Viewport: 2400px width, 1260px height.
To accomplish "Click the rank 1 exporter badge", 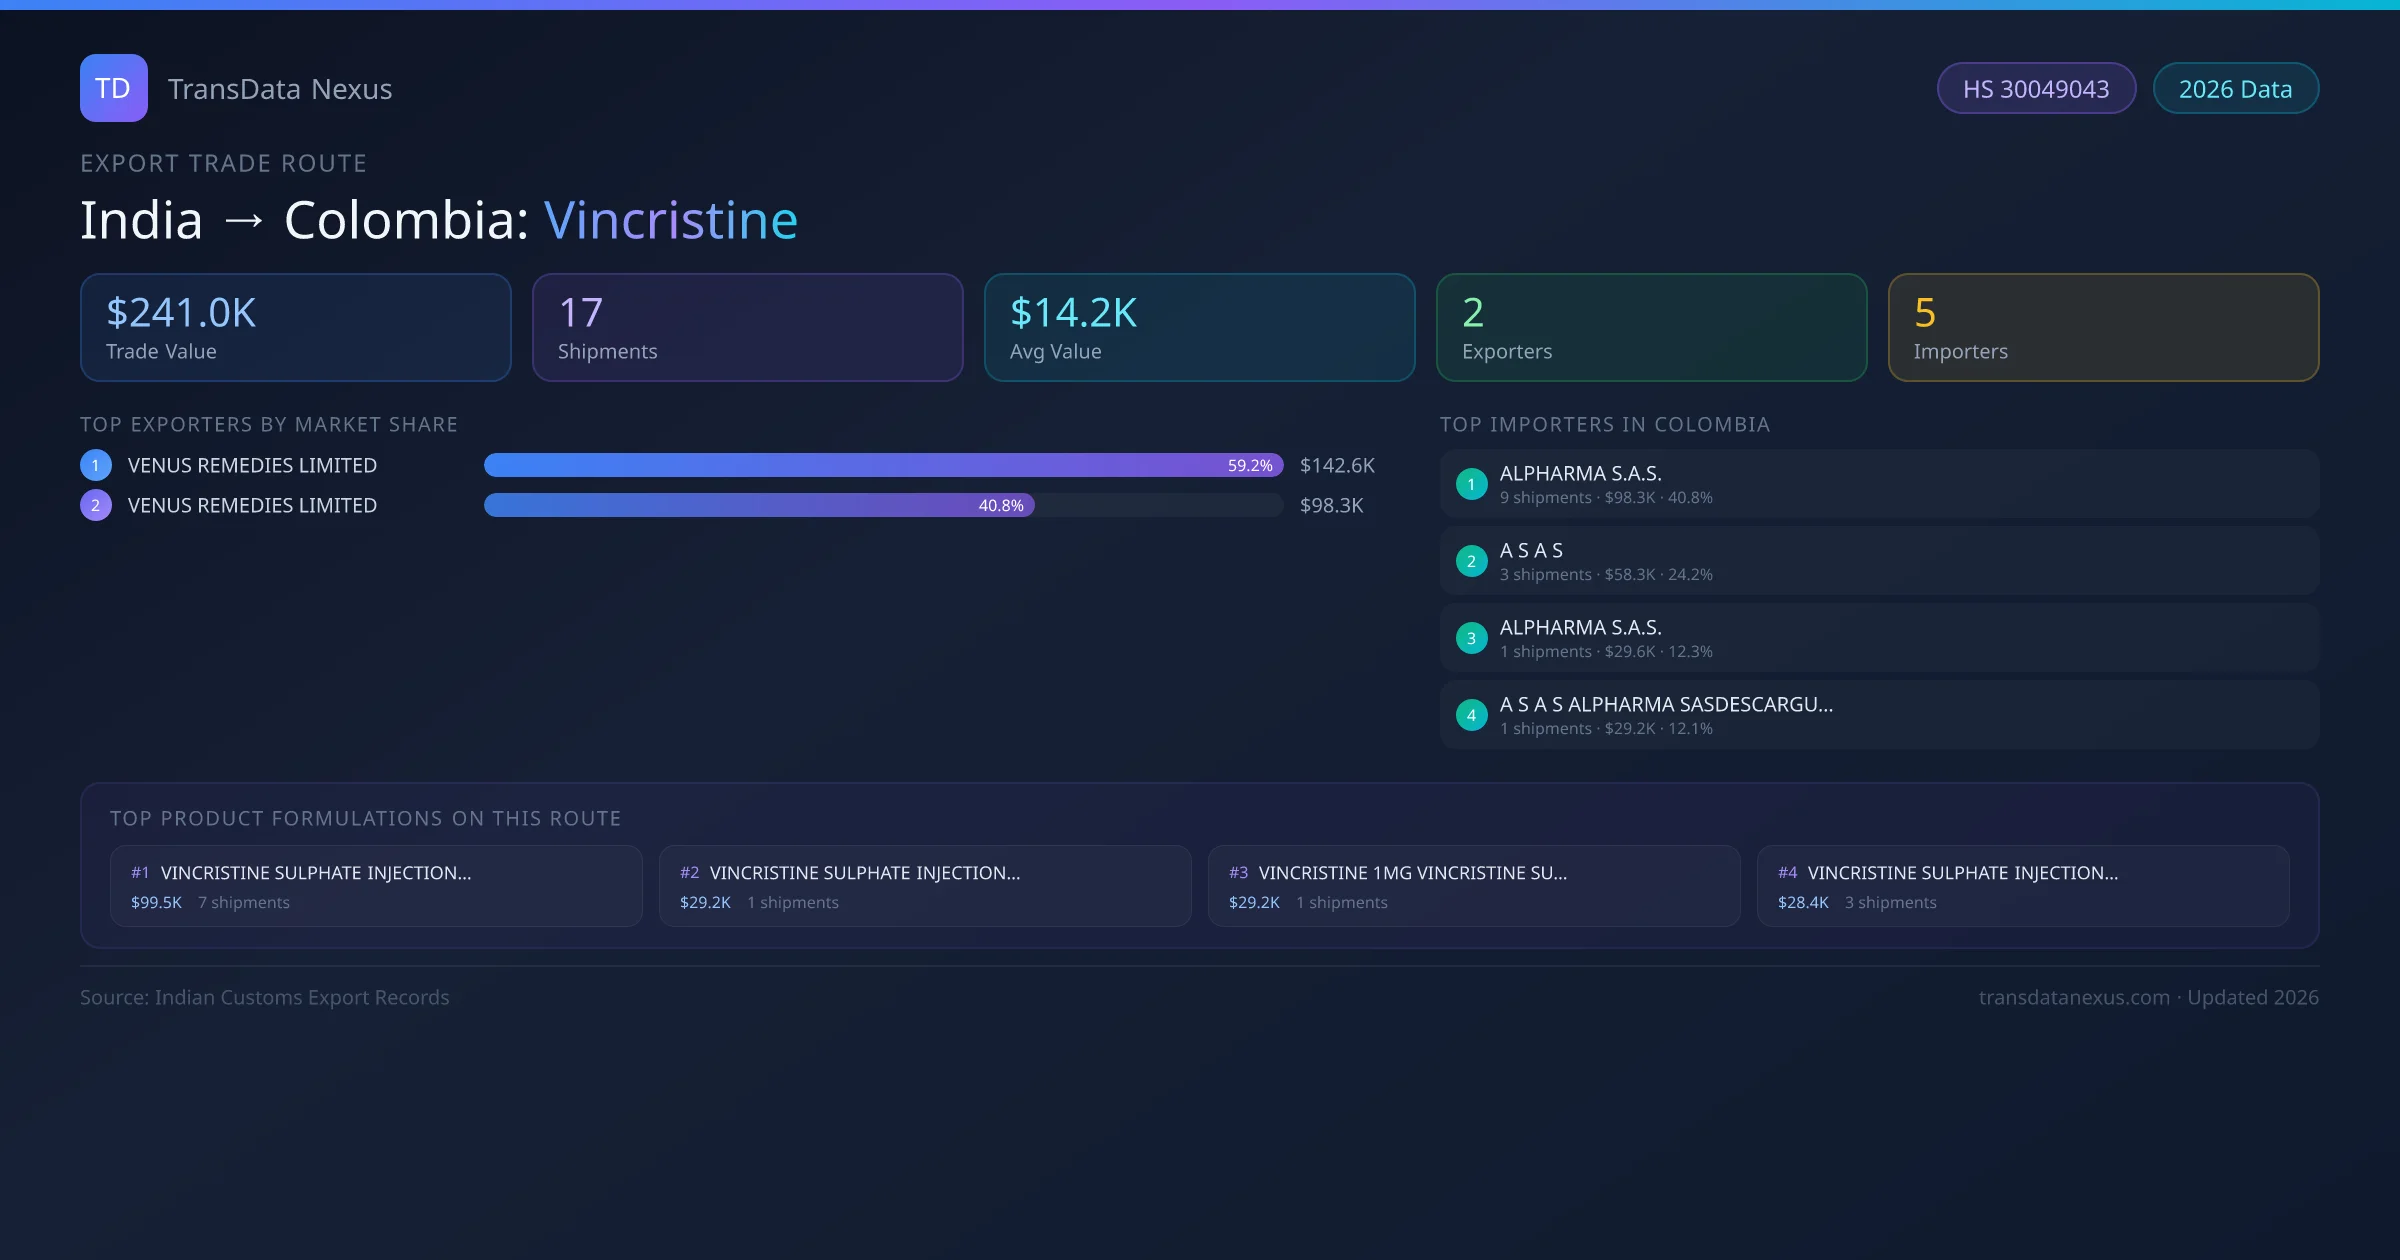I will click(96, 465).
